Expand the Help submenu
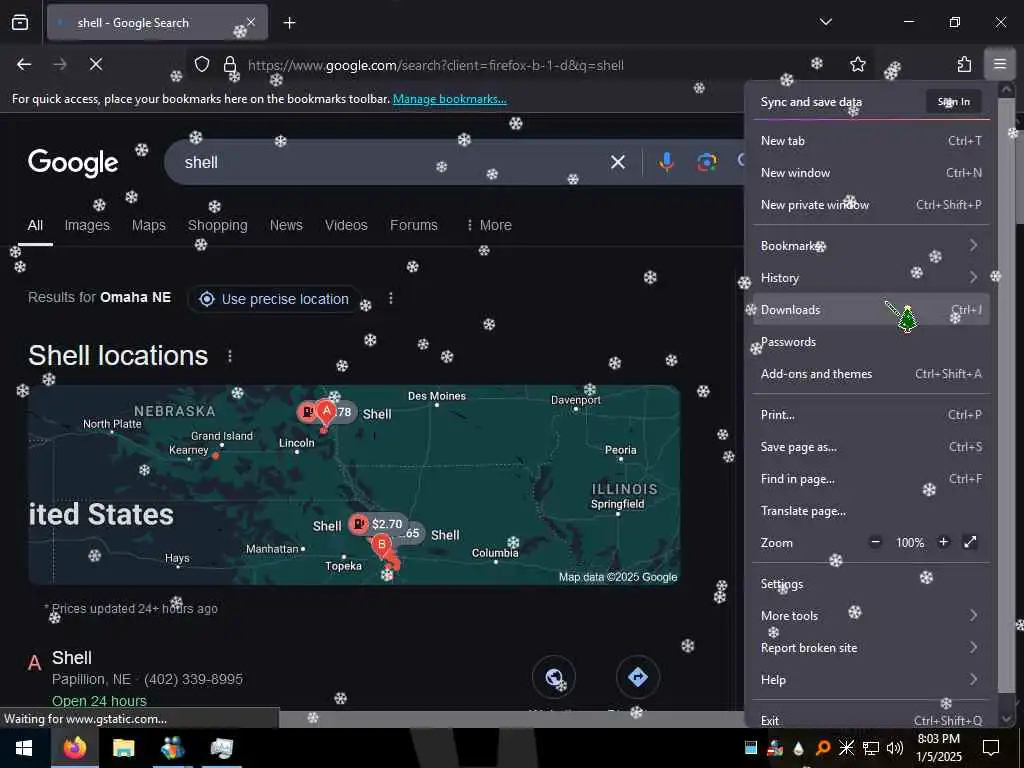 pos(871,679)
